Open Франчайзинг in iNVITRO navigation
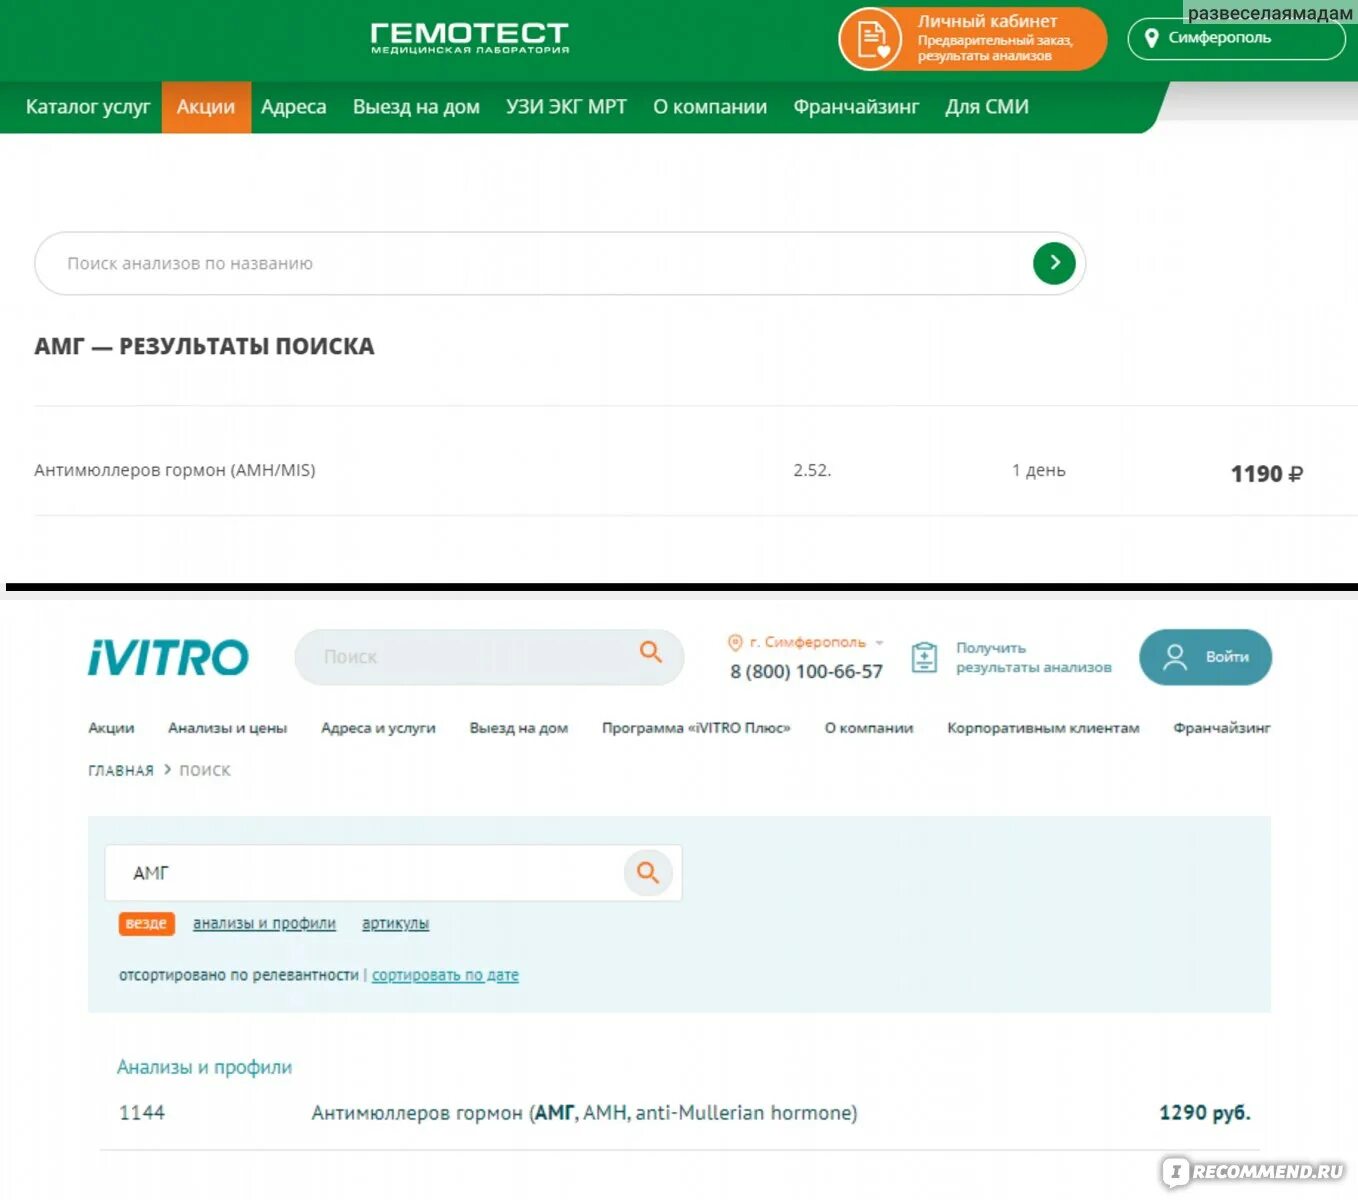The height and width of the screenshot is (1200, 1358). pyautogui.click(x=1222, y=728)
